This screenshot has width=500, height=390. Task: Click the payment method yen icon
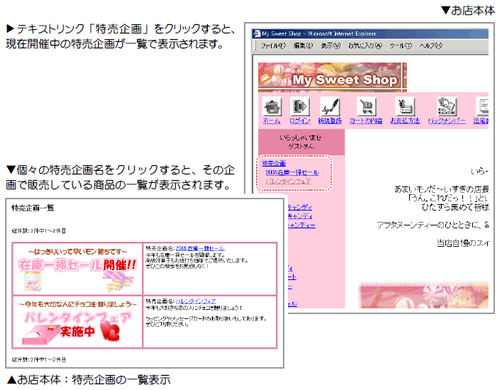pos(405,107)
